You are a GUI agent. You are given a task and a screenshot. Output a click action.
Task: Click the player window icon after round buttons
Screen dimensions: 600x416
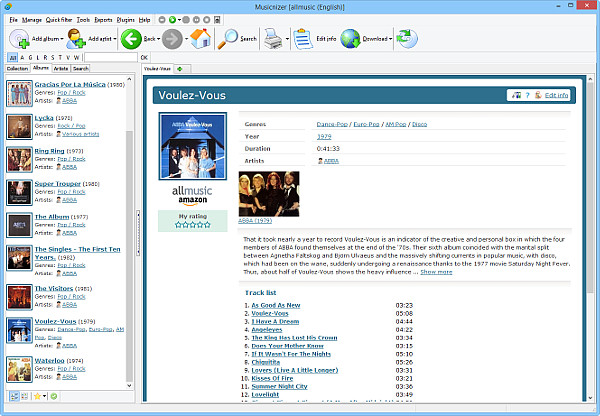(x=217, y=20)
